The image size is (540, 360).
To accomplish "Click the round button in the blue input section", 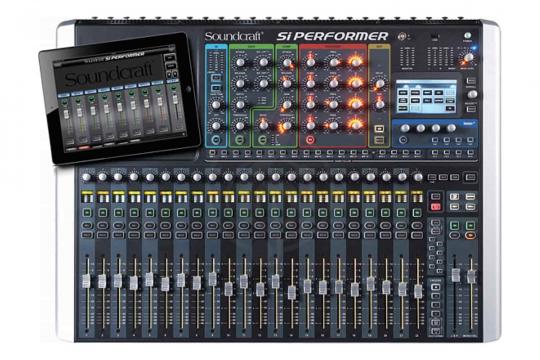I will coord(216,140).
